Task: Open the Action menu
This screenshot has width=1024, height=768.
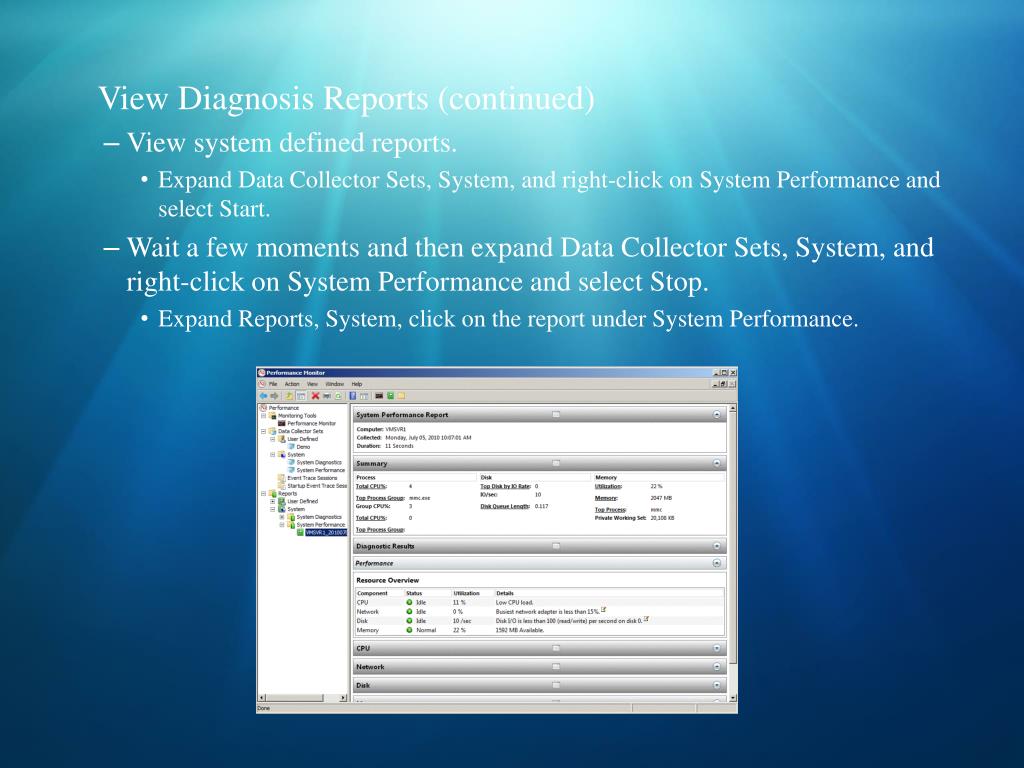Action: click(x=292, y=384)
